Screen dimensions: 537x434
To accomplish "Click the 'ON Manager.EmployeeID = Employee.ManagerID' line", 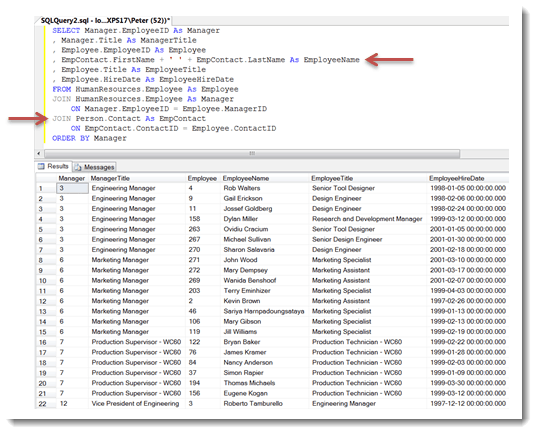I will point(169,109).
